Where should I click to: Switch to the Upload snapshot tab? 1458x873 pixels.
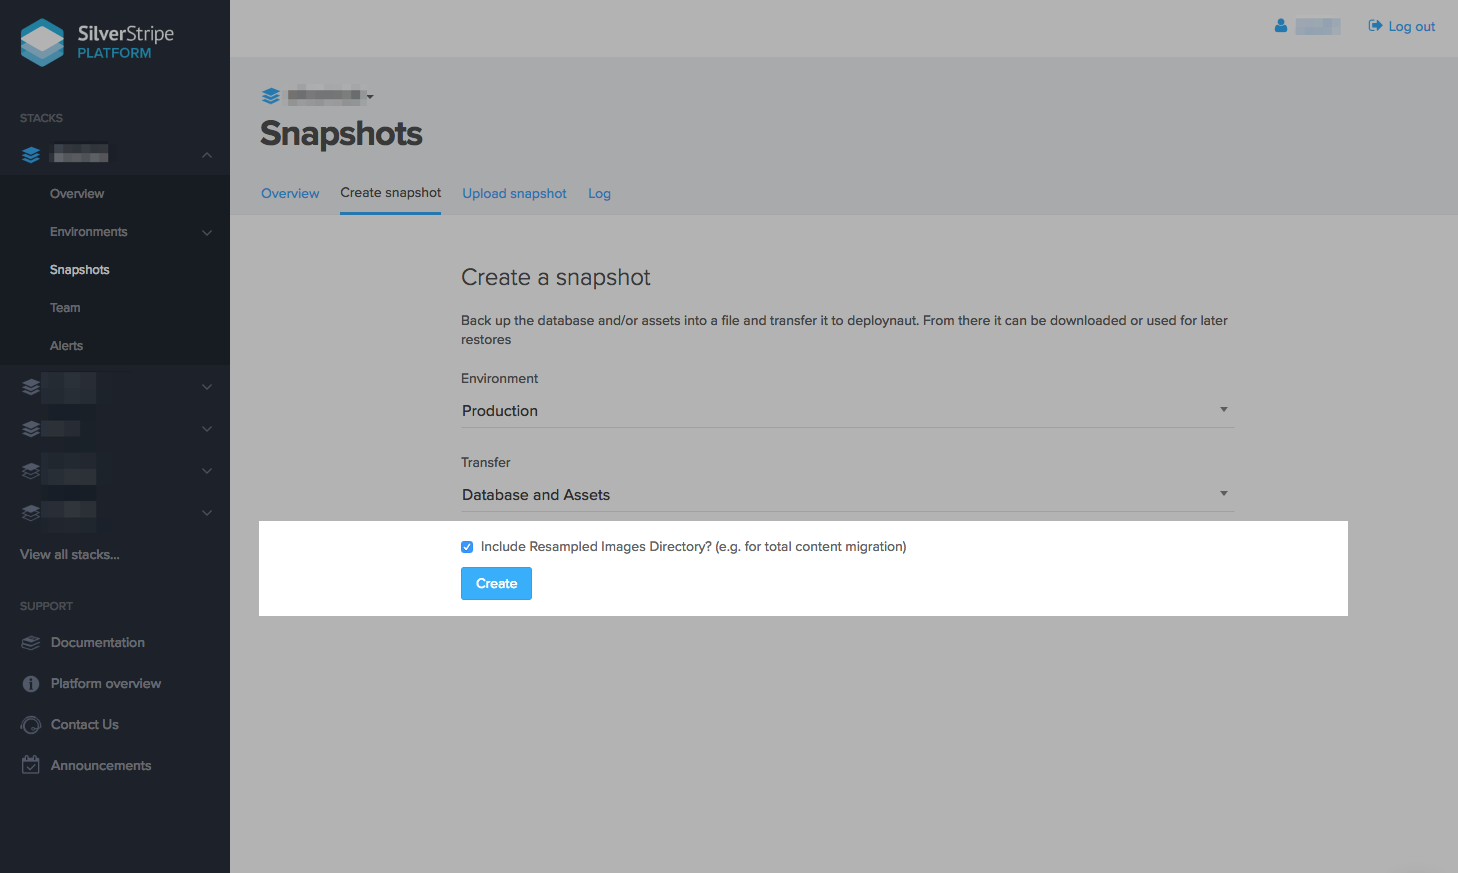pyautogui.click(x=514, y=194)
